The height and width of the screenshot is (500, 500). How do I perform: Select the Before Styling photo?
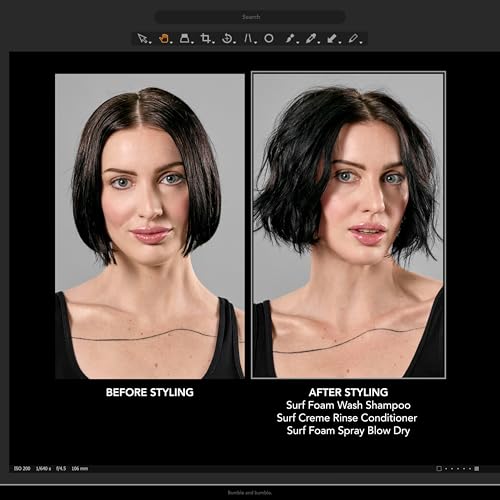pos(150,226)
